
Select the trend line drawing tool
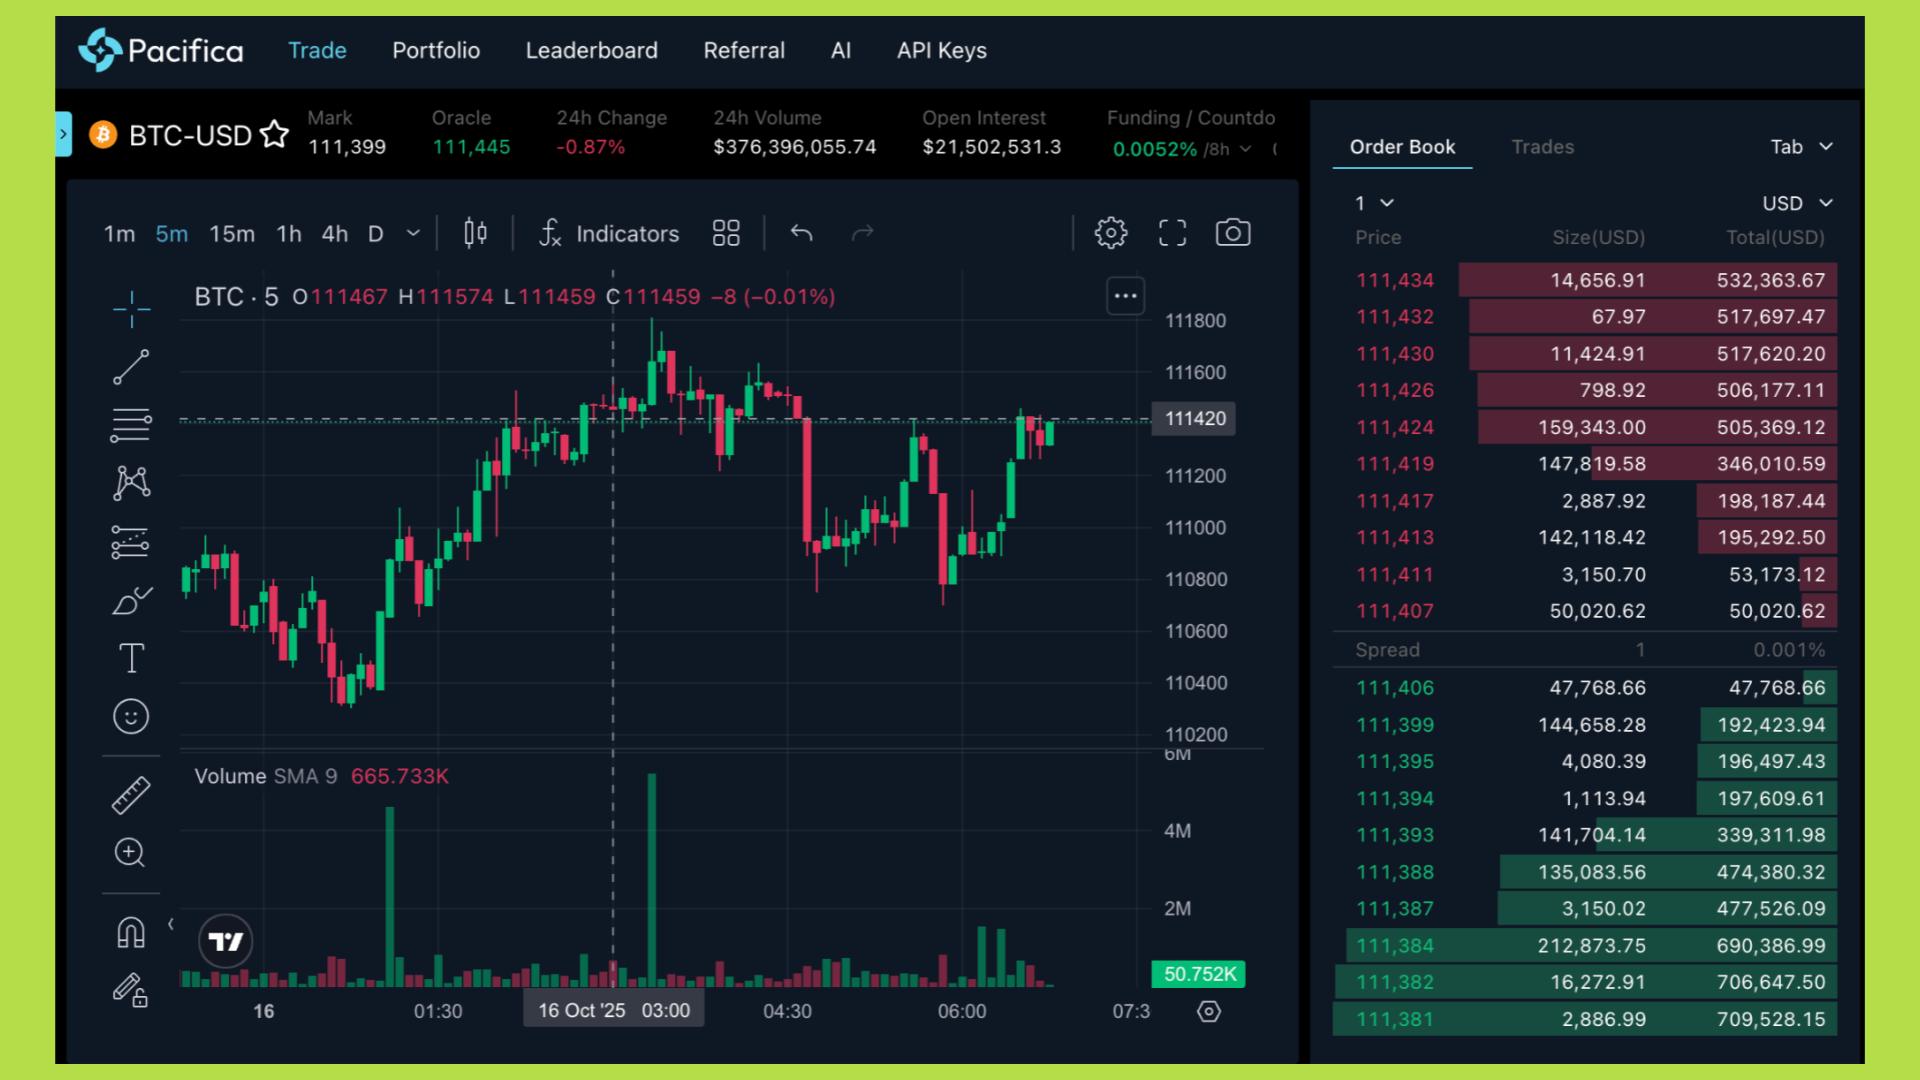click(x=131, y=367)
